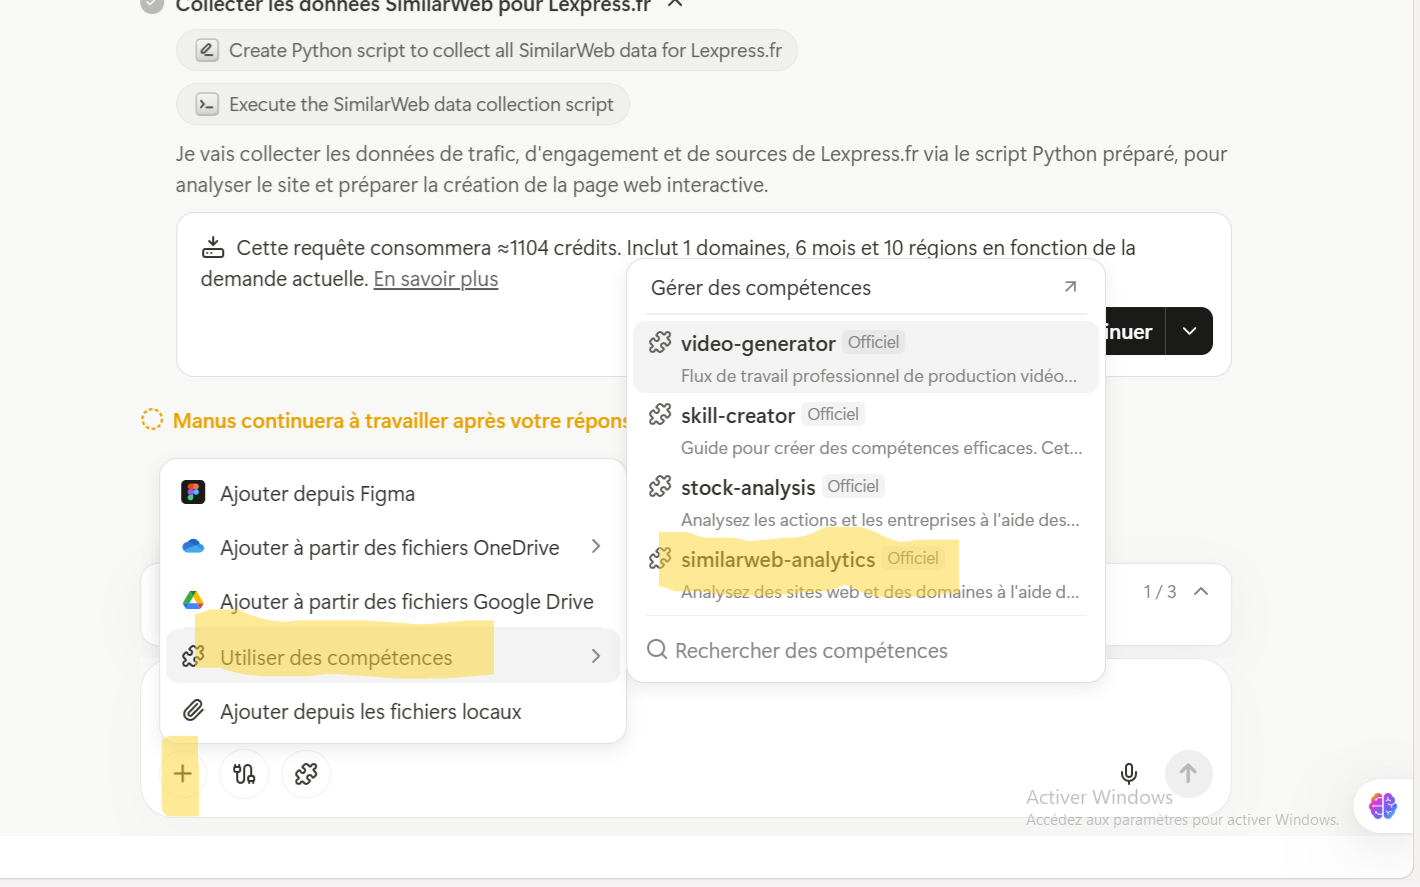Screen dimensions: 1420x887
Task: Expand Ajouter à partir des fichiers OneDrive
Action: 390,548
